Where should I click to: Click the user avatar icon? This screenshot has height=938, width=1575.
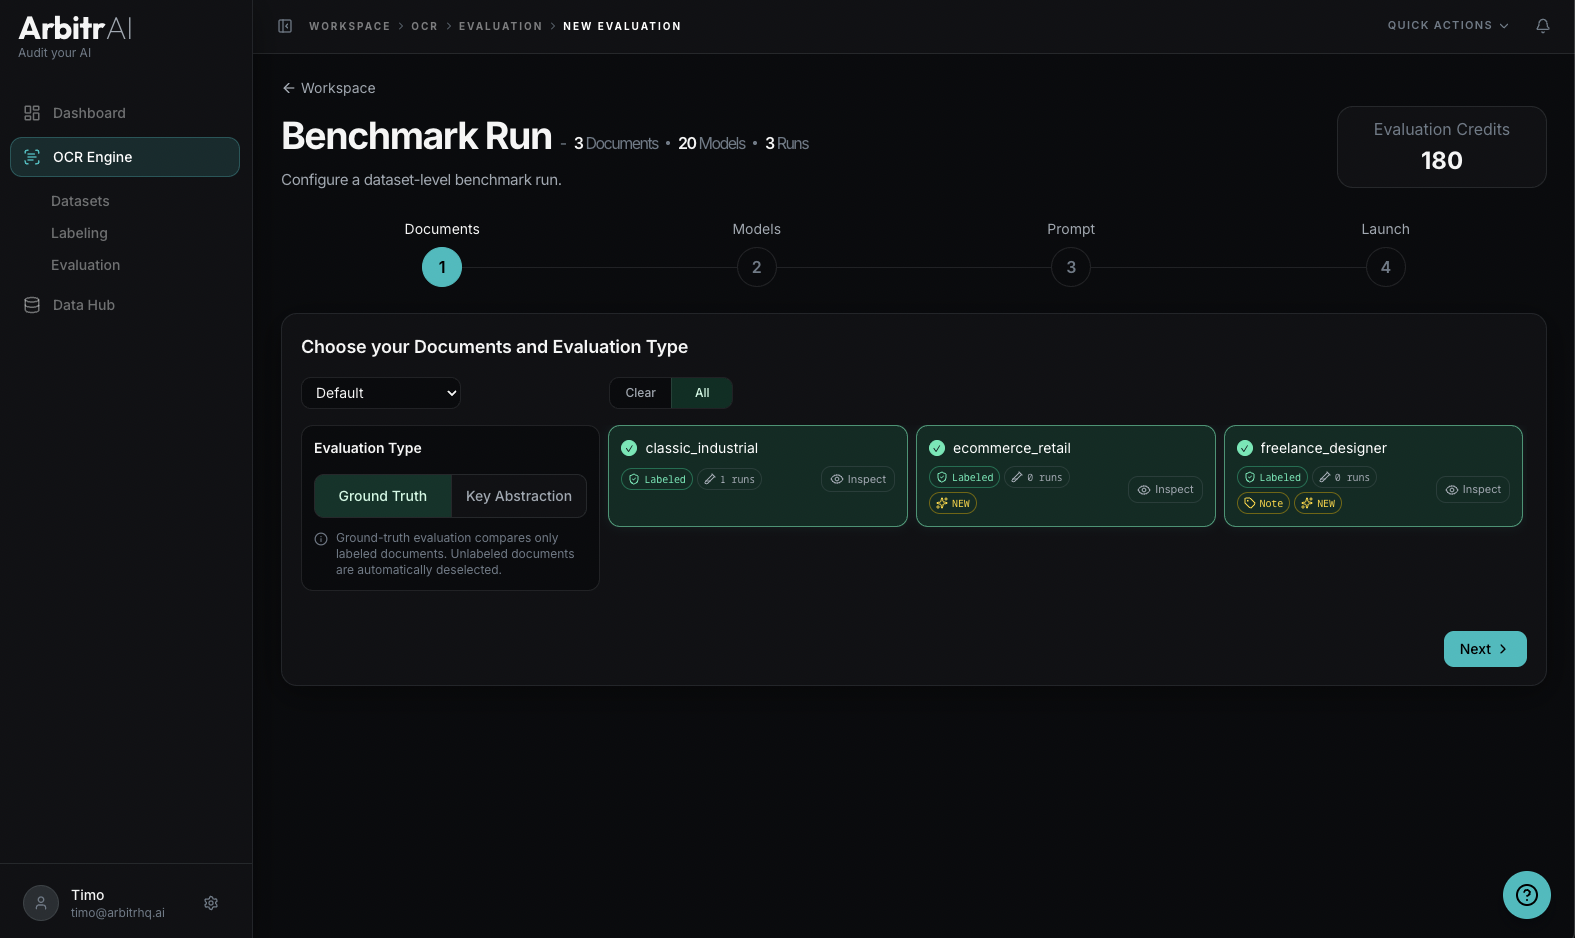click(x=41, y=903)
